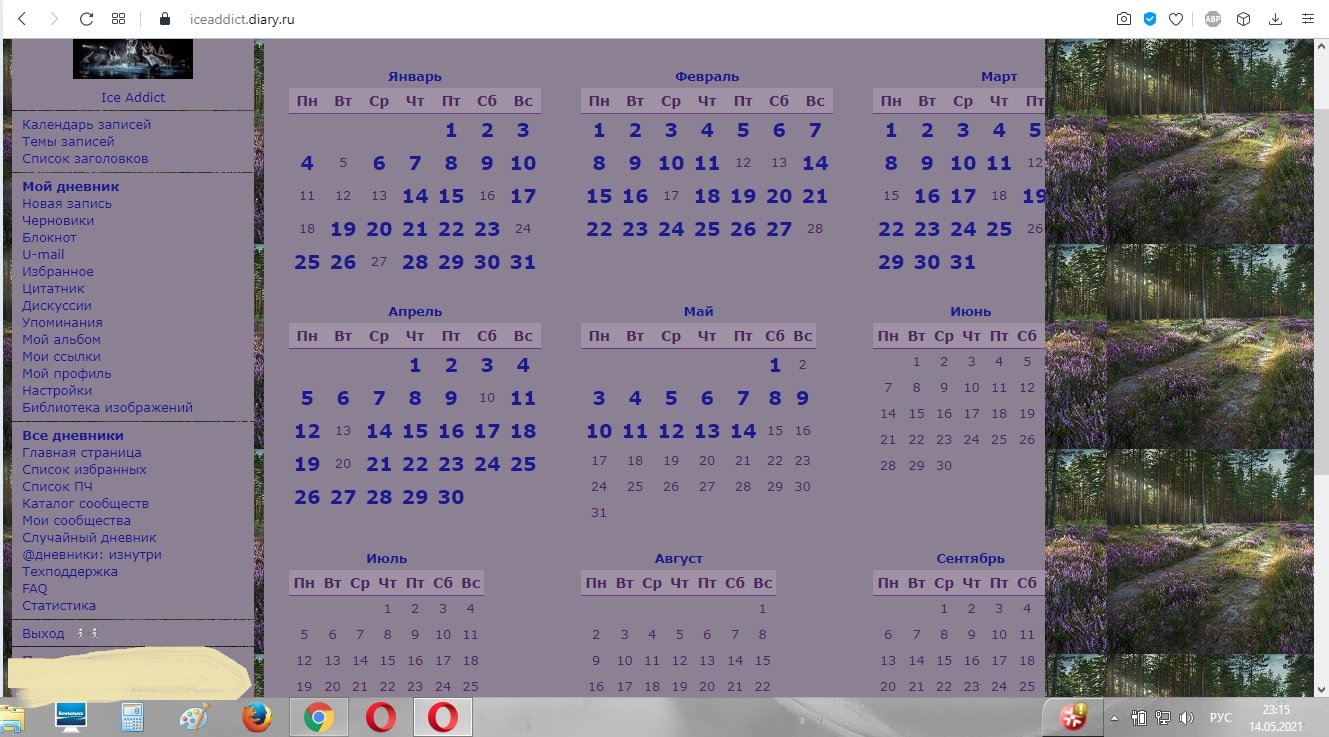The width and height of the screenshot is (1329, 737).
Task: Reload the page with the refresh icon
Action: [86, 19]
